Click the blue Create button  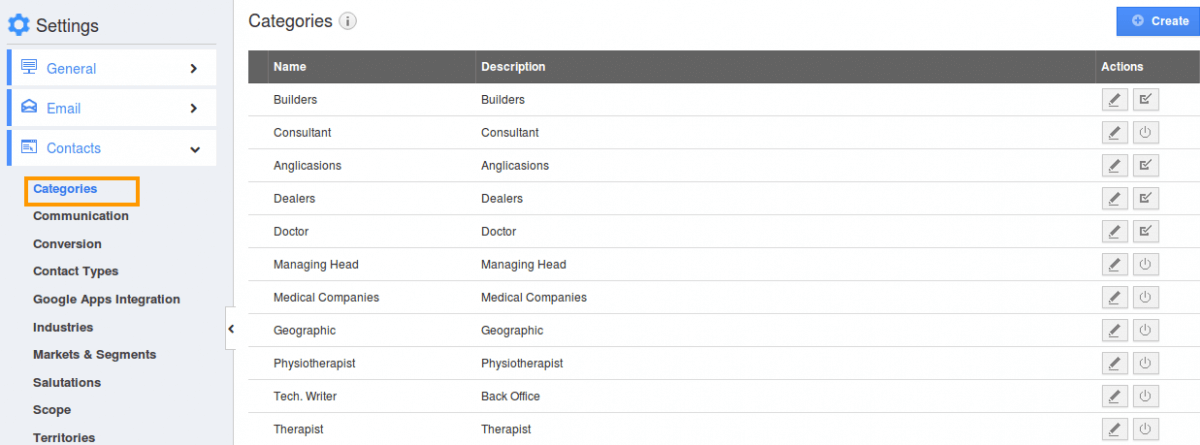point(1158,21)
